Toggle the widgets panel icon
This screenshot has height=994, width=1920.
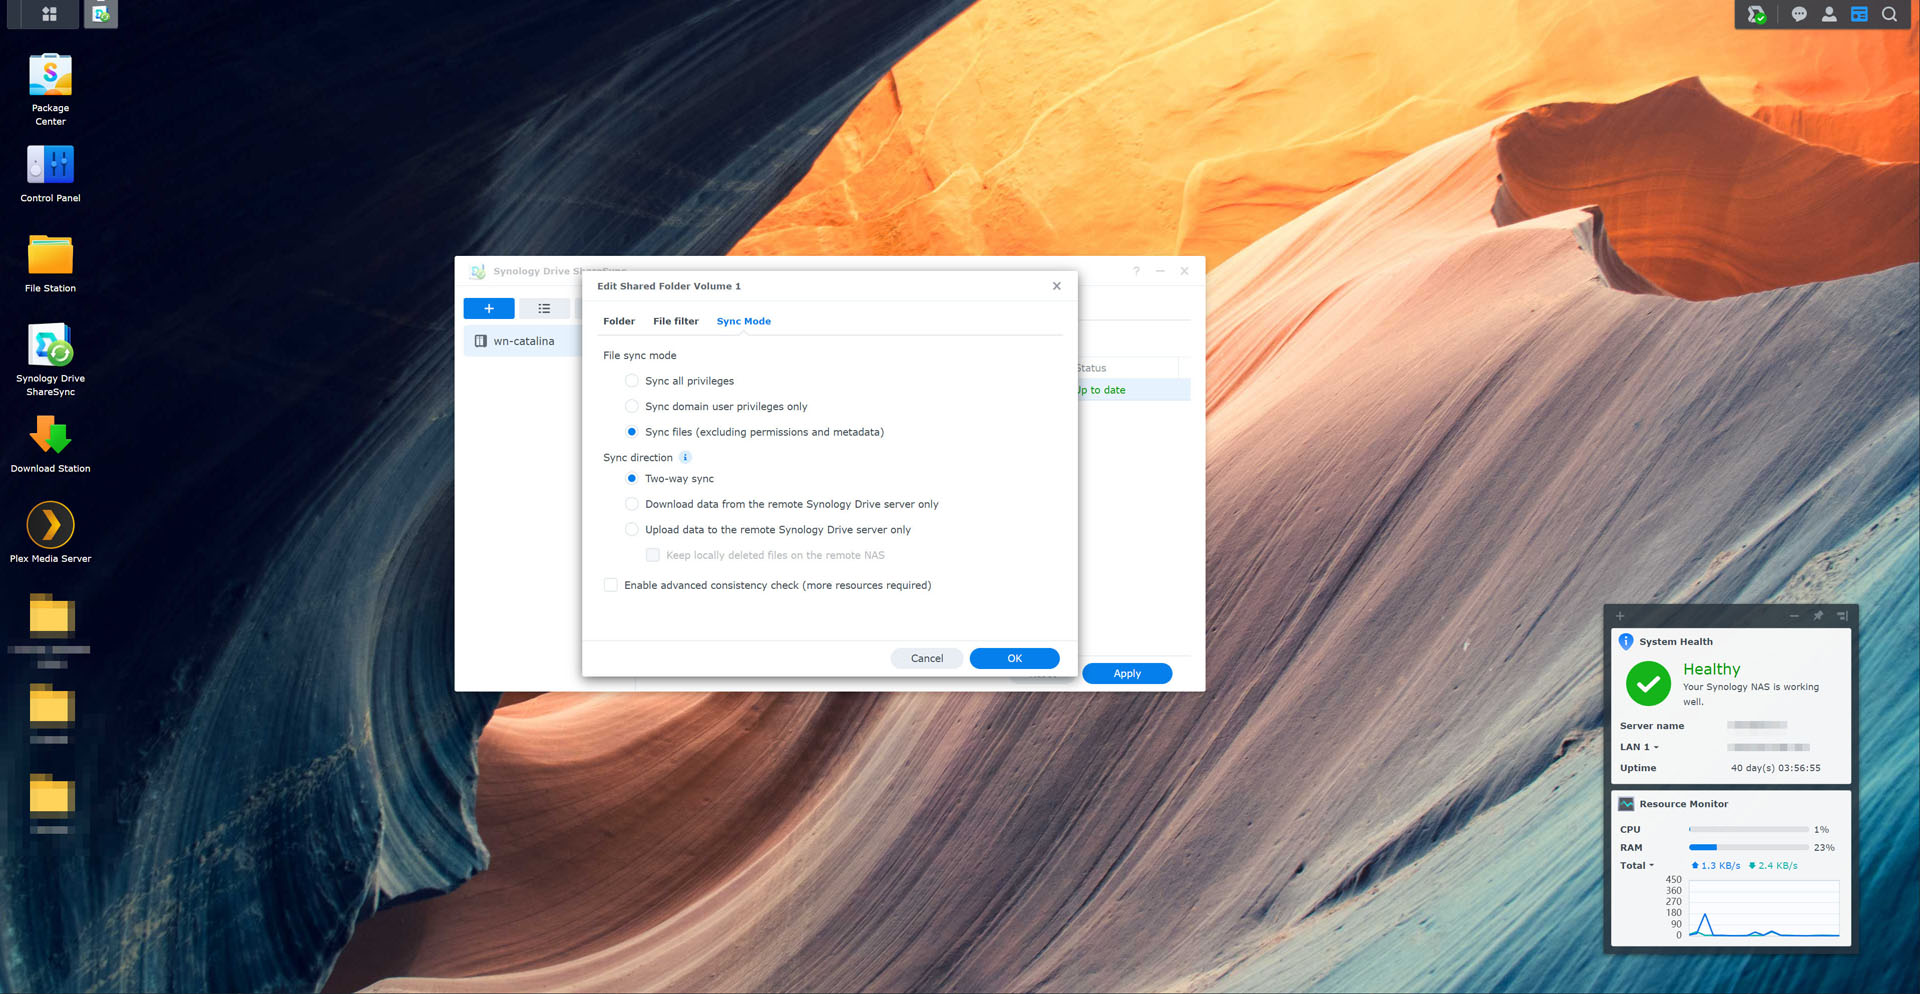1859,14
